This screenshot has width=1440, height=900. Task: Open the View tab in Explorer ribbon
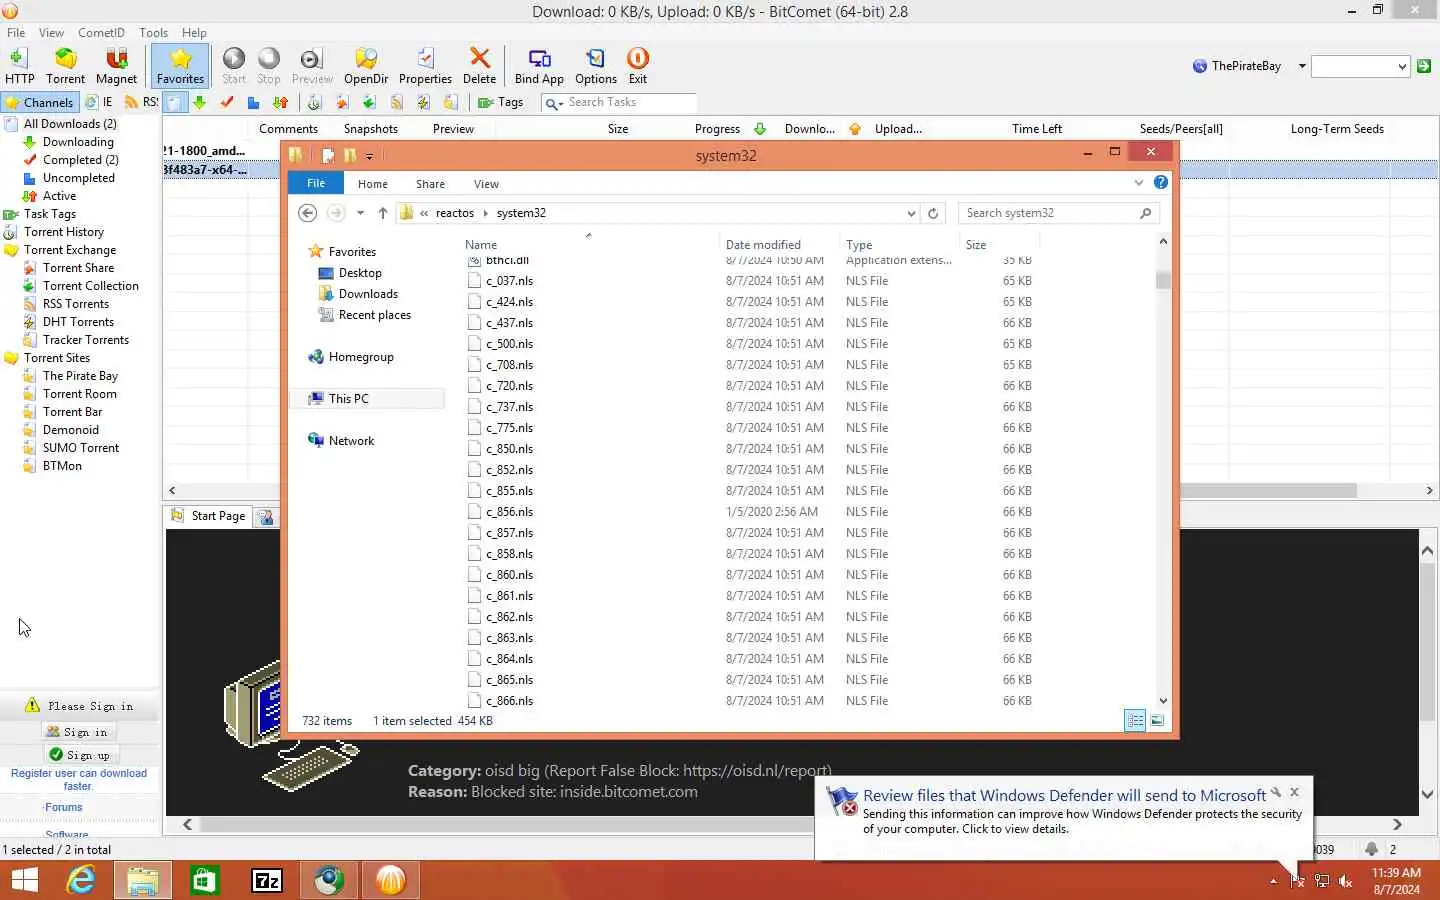[x=486, y=184]
